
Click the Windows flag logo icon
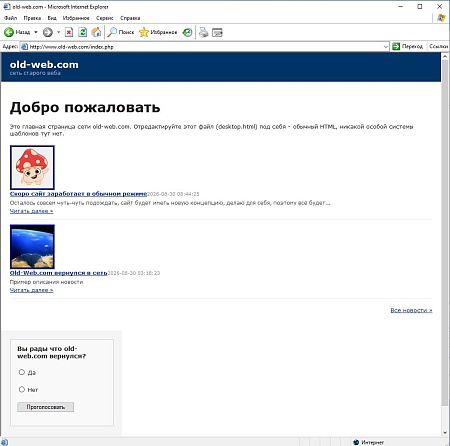[441, 18]
